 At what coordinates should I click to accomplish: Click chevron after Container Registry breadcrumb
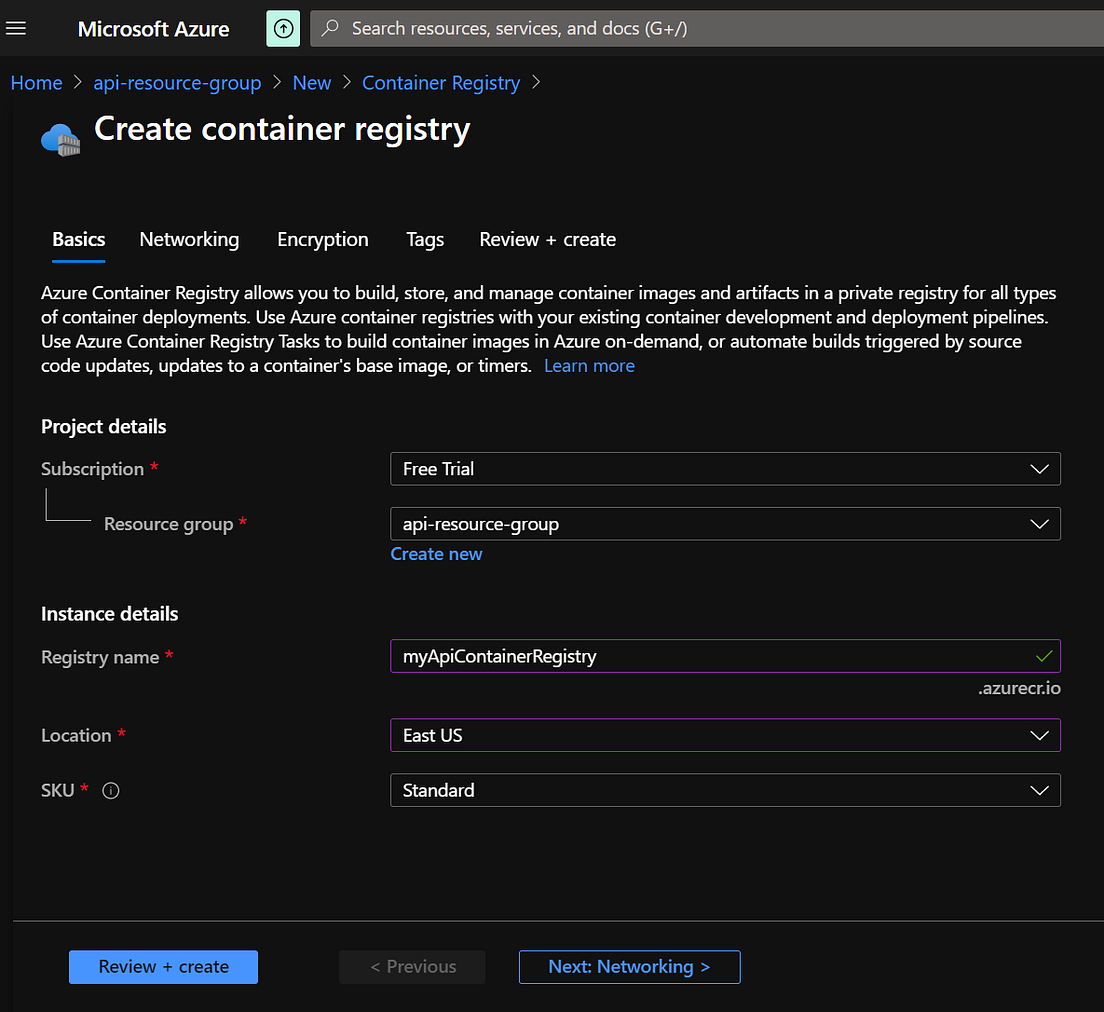click(536, 82)
